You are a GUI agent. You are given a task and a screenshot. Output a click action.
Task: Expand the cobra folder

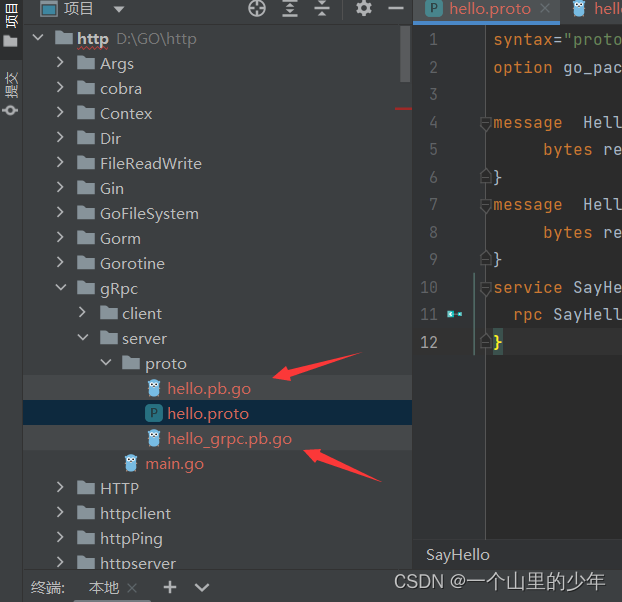[x=60, y=87]
